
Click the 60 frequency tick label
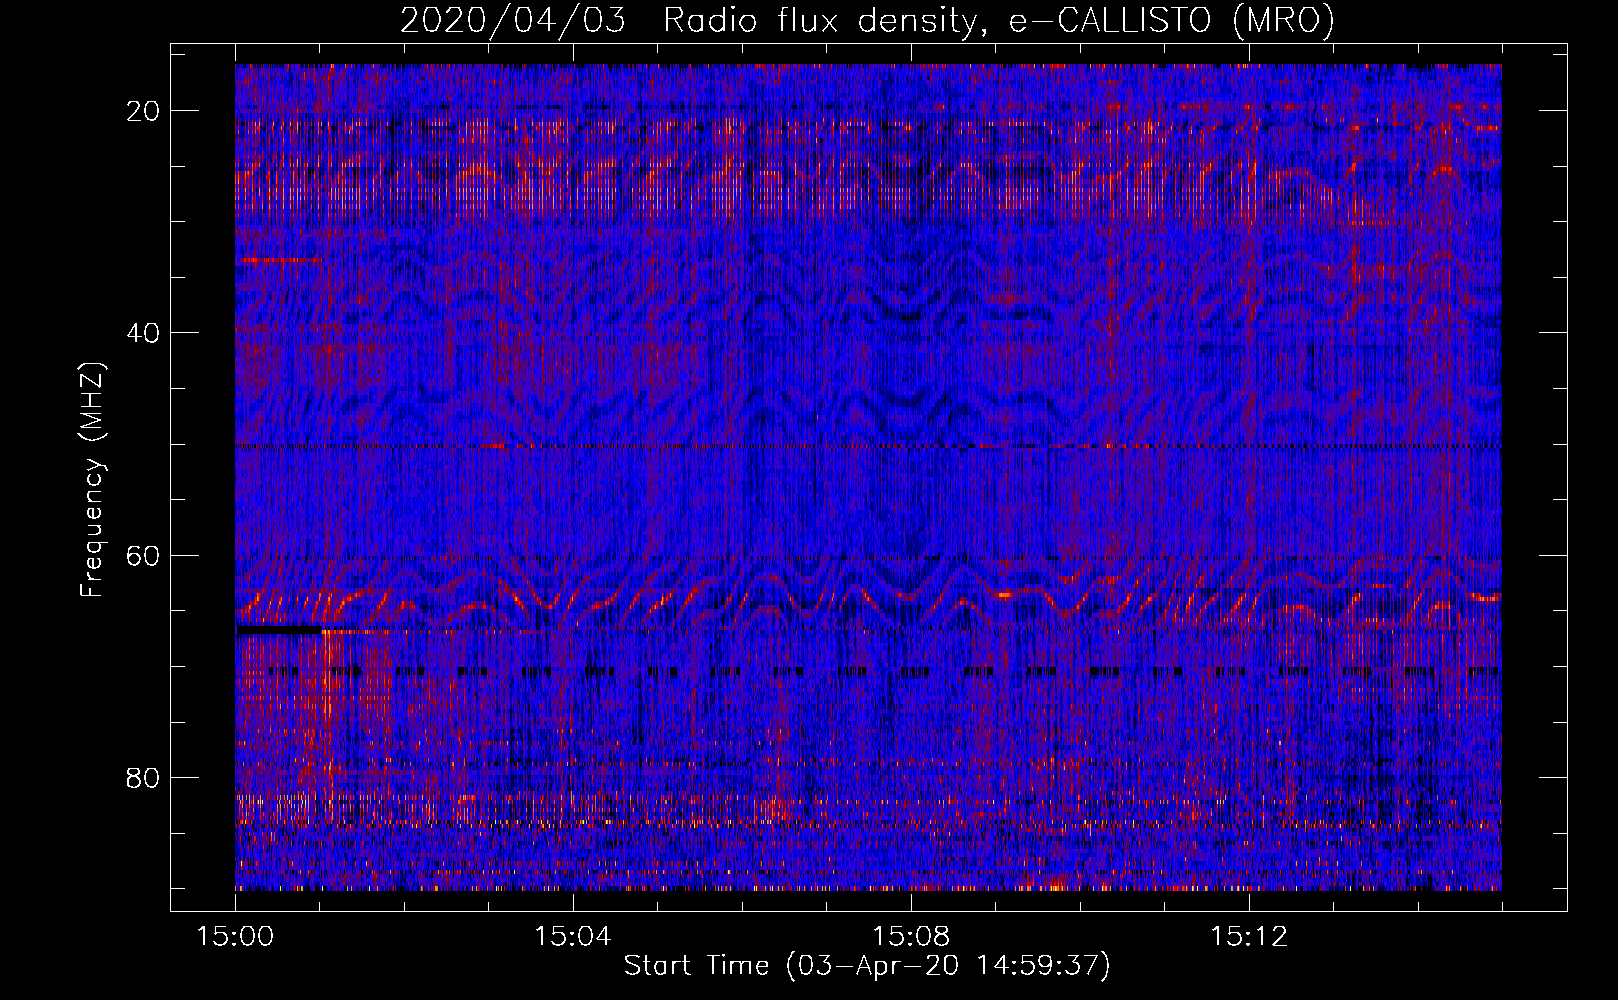click(x=143, y=556)
